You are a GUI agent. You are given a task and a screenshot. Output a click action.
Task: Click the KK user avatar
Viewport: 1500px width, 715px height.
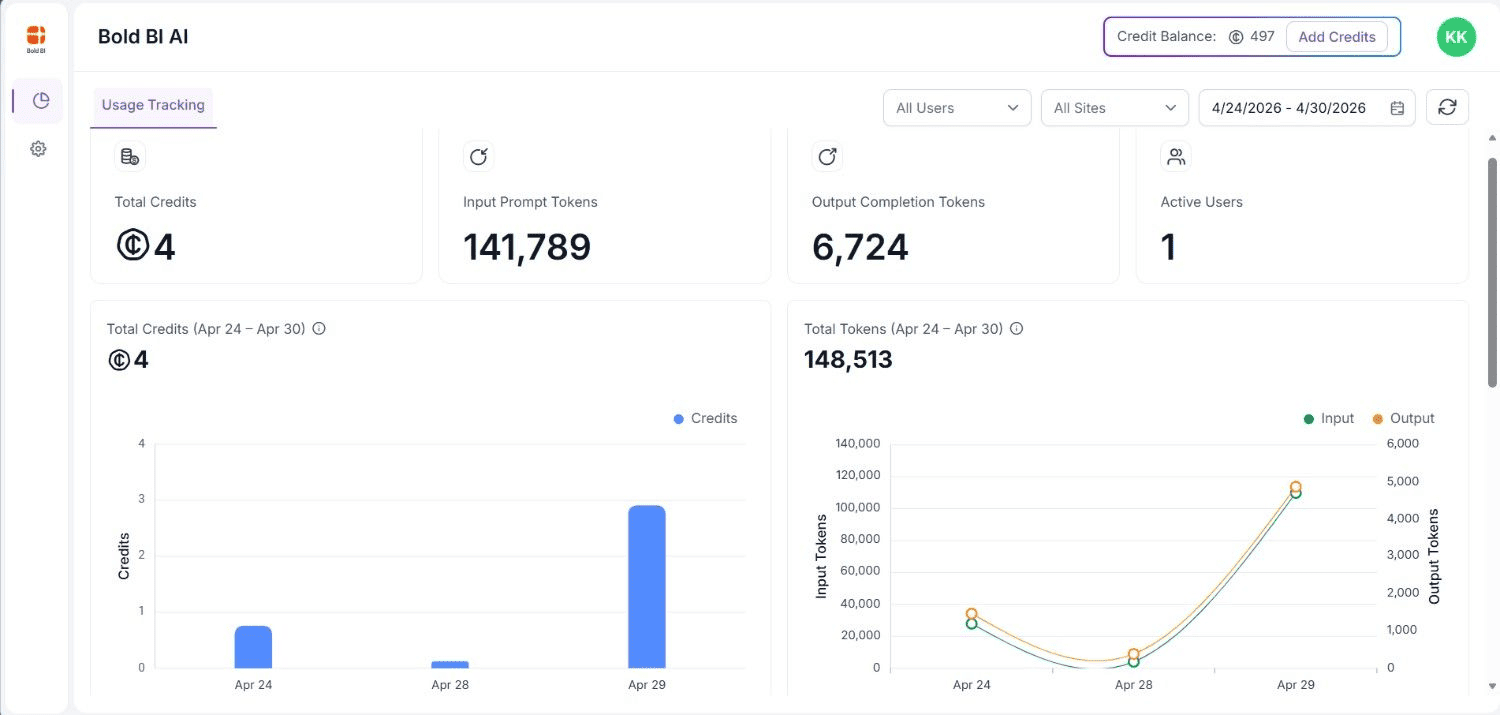tap(1456, 37)
